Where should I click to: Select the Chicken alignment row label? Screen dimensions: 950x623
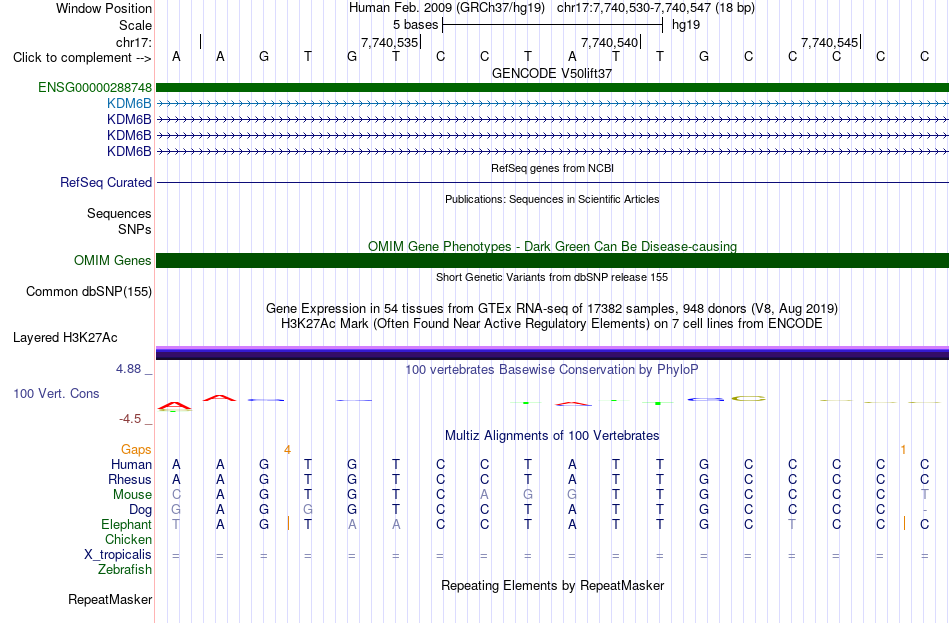point(128,539)
